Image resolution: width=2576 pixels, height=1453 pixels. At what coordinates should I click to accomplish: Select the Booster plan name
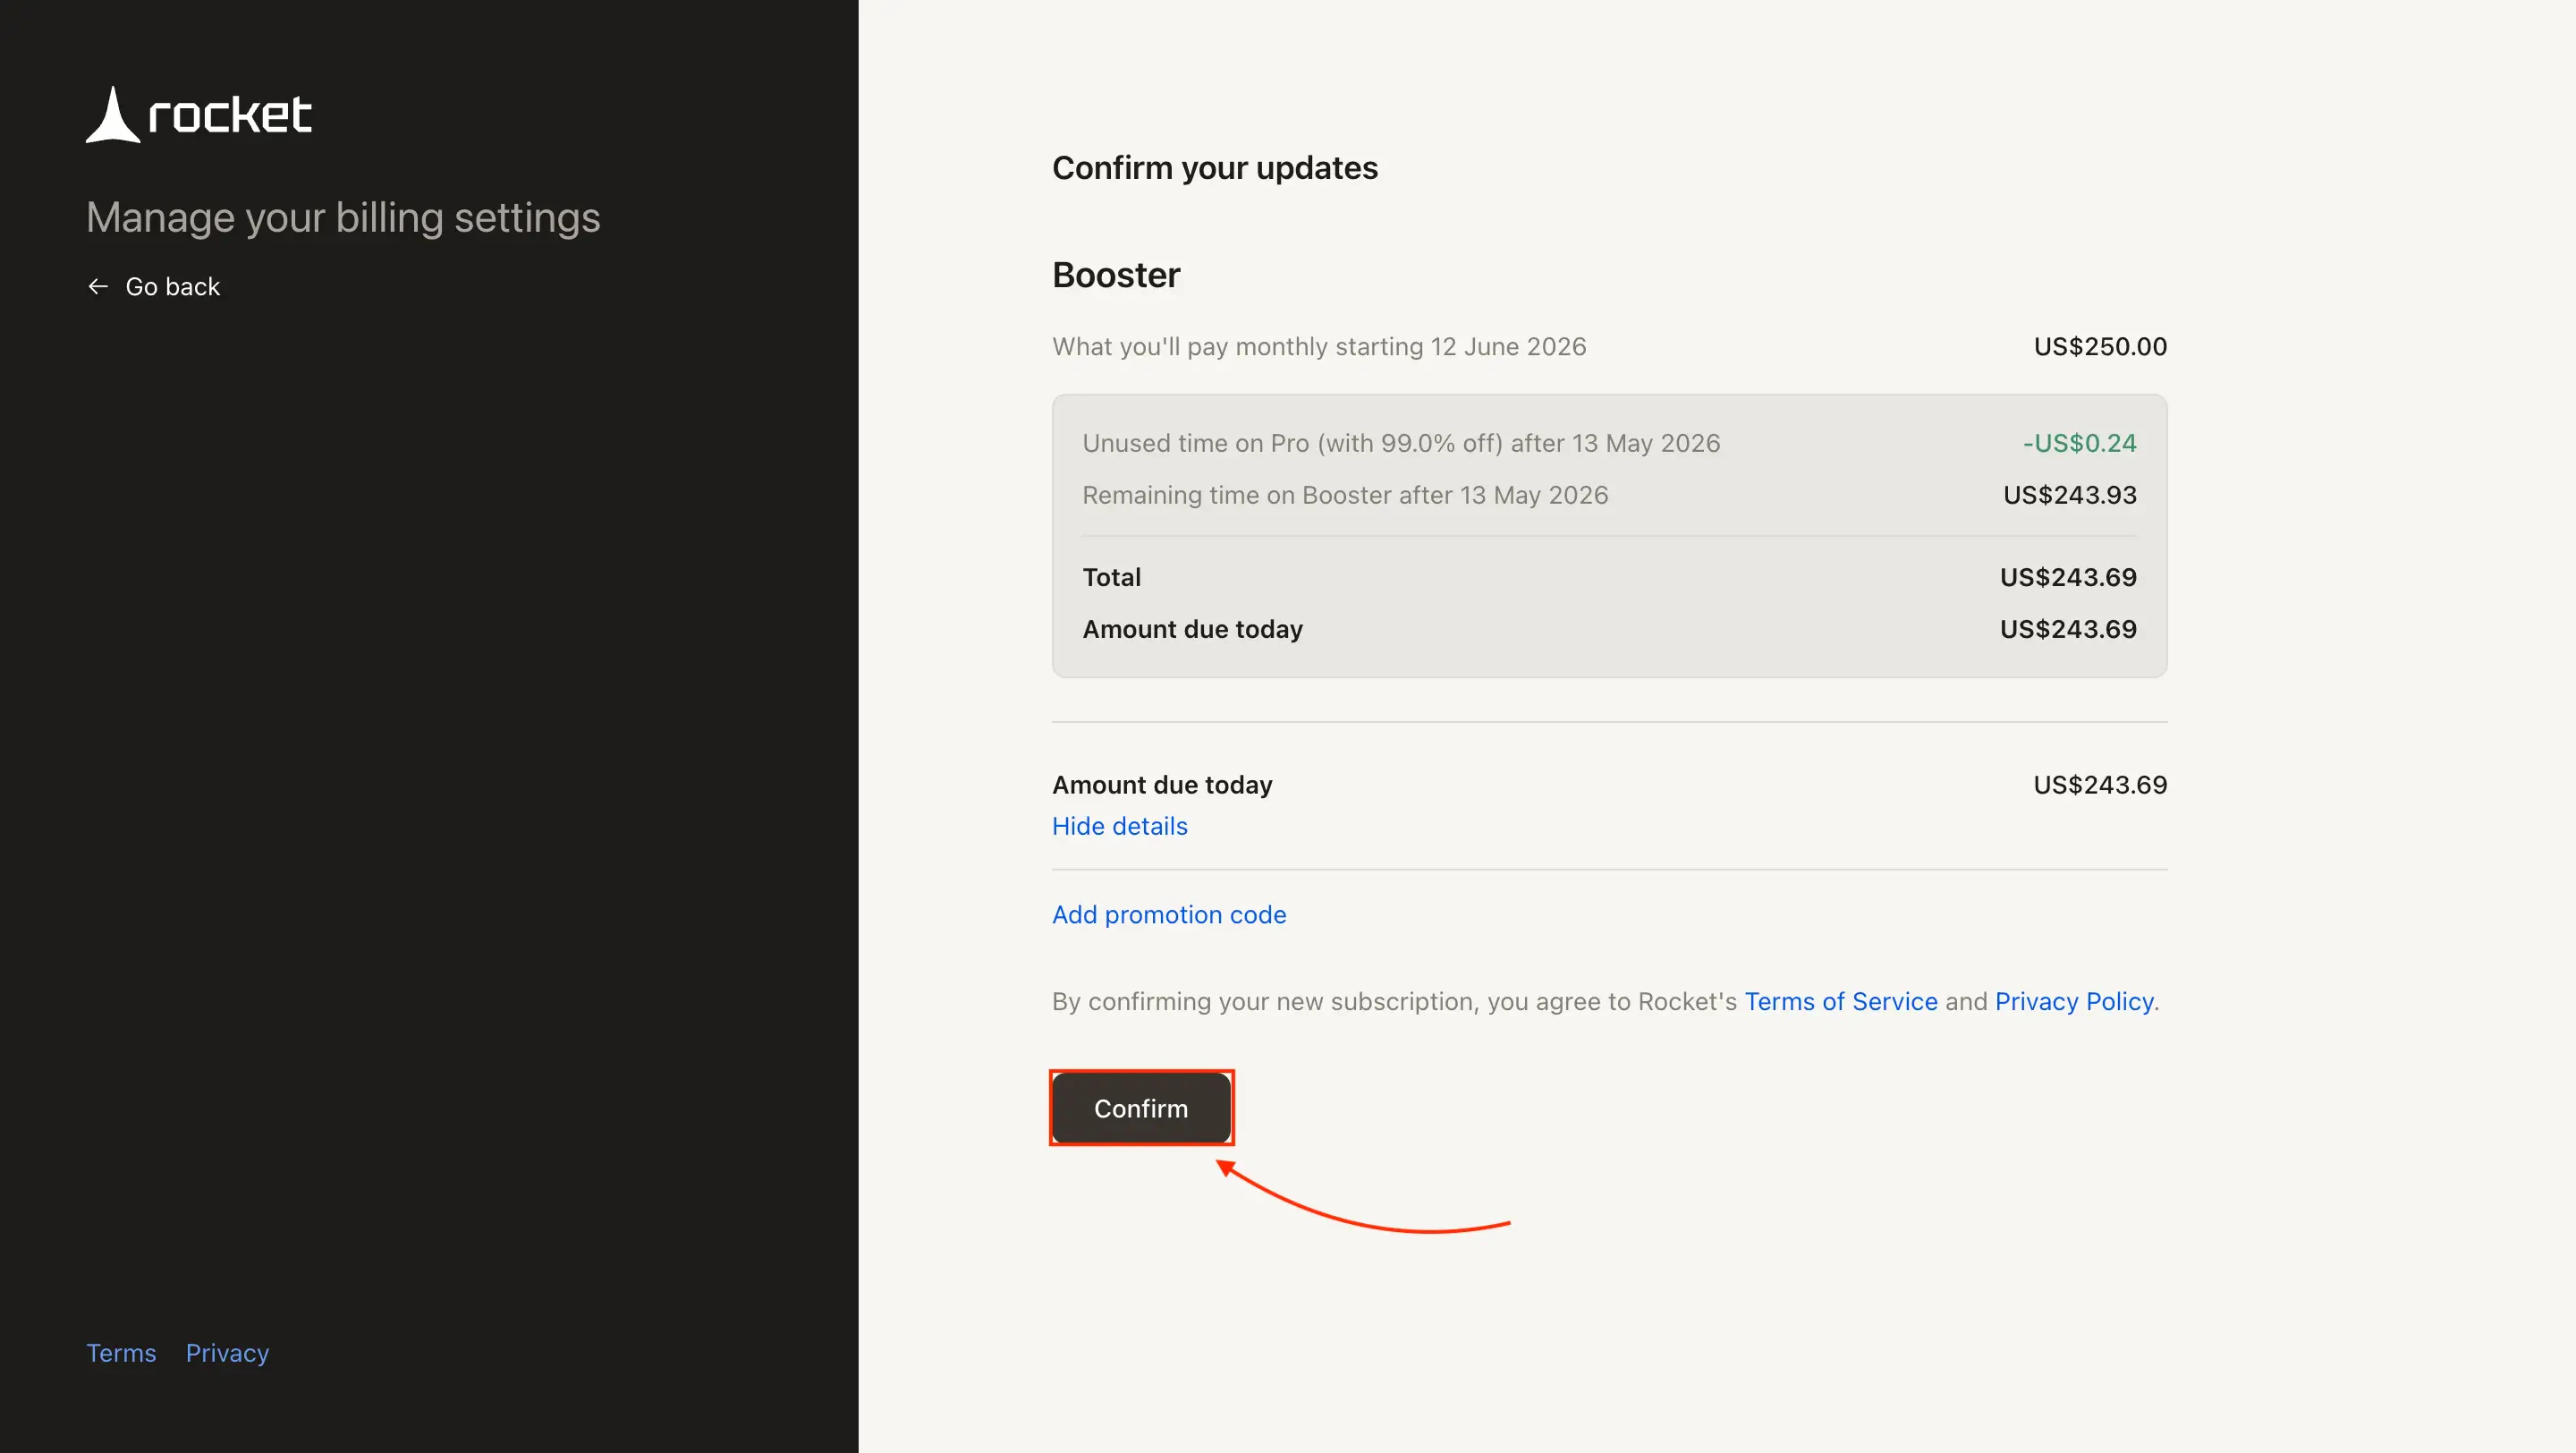tap(1116, 275)
